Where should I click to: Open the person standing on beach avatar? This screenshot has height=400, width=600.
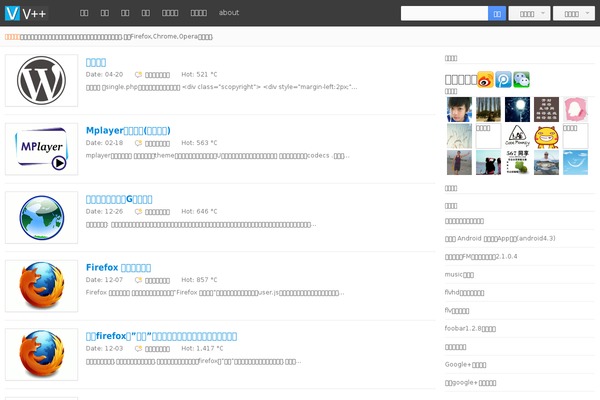coord(459,162)
